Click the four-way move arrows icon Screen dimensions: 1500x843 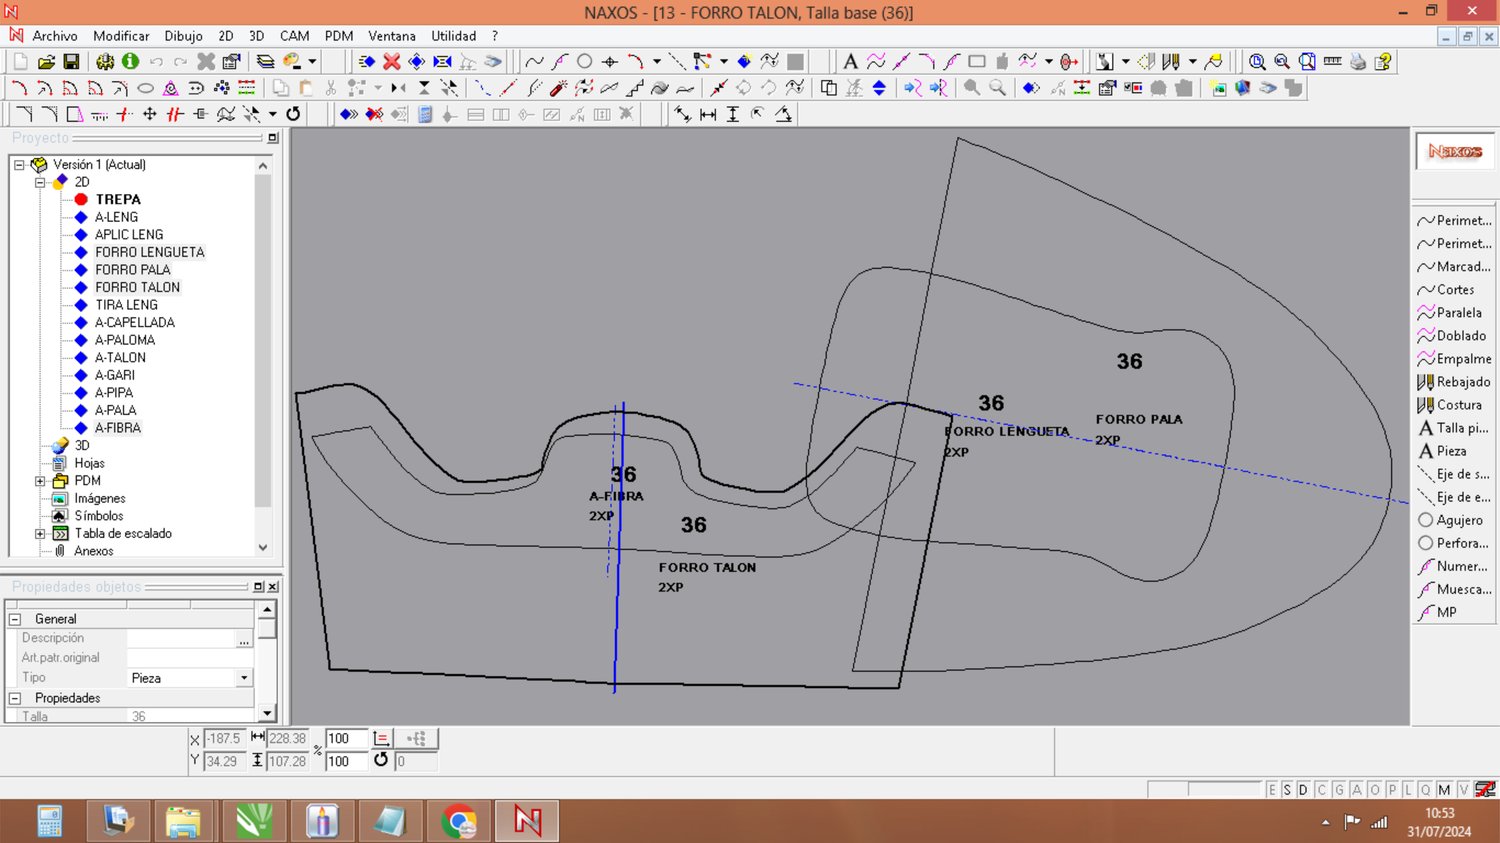[x=149, y=114]
